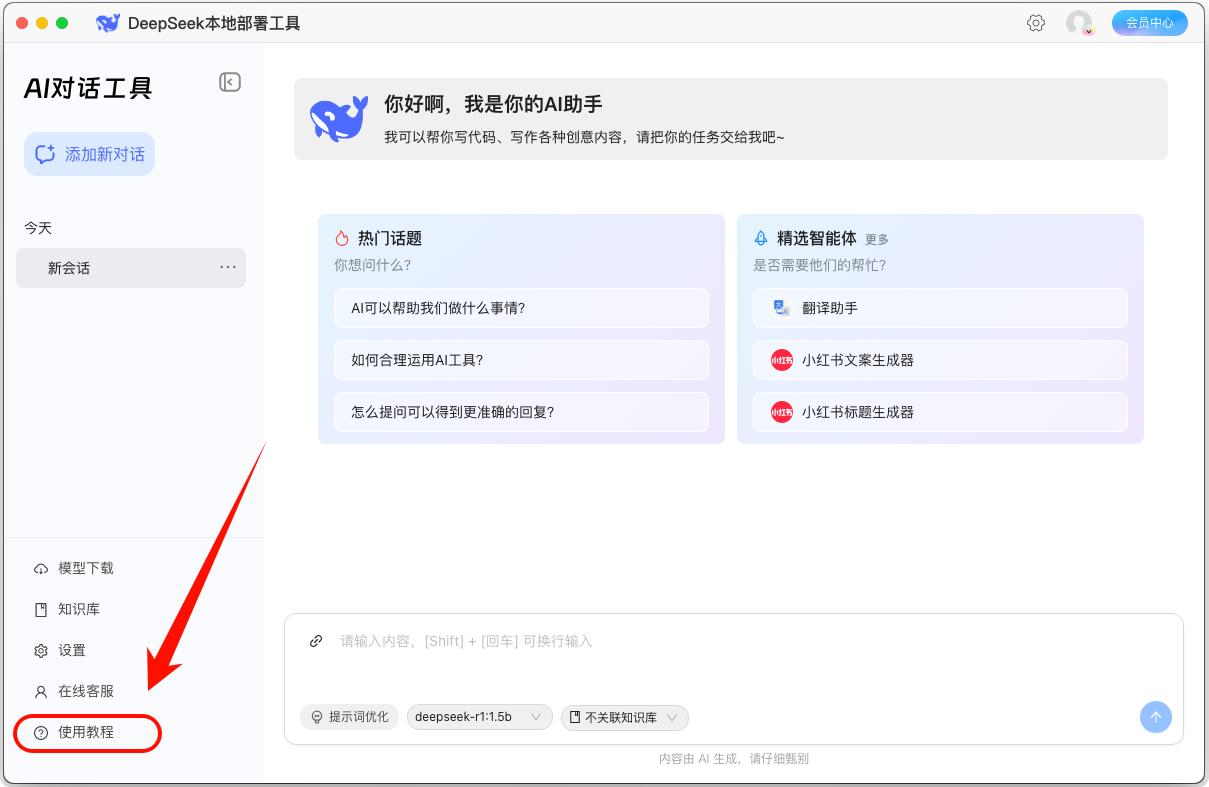Screen dimensions: 1209x787
Task: Click the chat icon on 添加新对话
Action: click(x=45, y=154)
